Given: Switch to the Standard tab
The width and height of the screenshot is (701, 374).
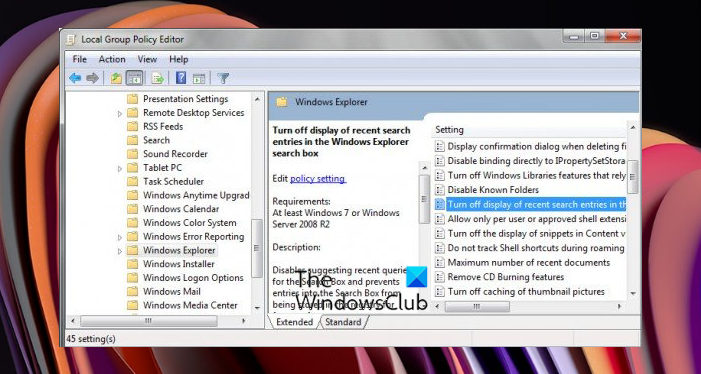Looking at the screenshot, I should (343, 322).
